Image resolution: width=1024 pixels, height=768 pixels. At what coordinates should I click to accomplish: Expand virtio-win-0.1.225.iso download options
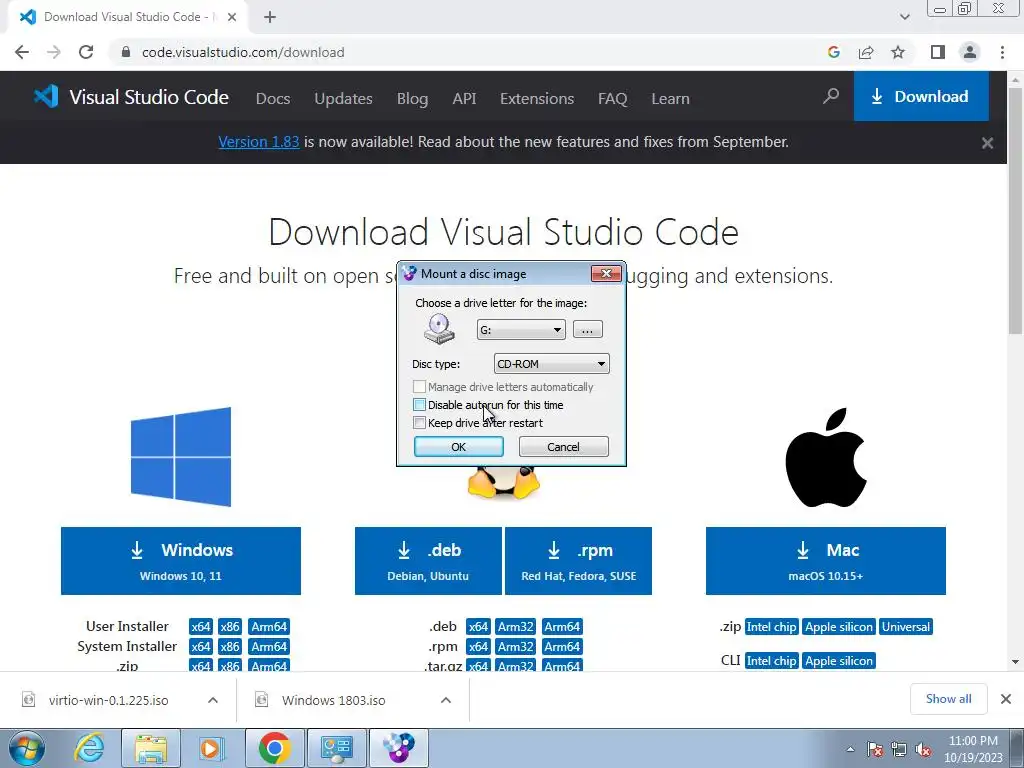click(213, 700)
